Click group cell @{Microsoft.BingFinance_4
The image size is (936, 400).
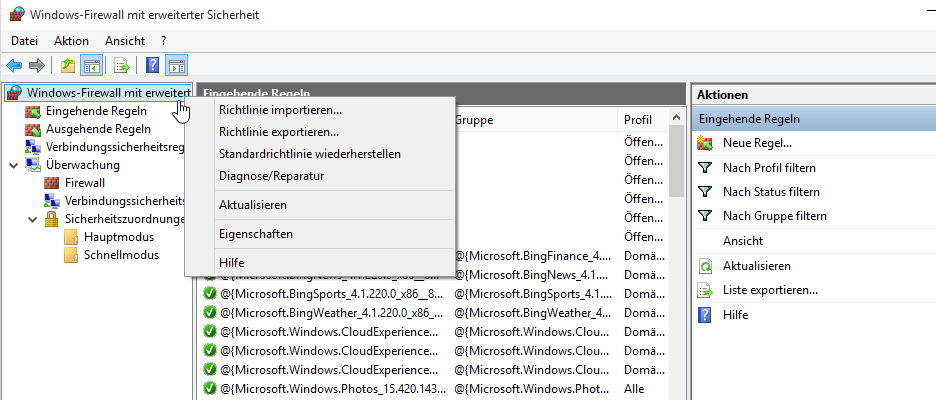tap(533, 256)
